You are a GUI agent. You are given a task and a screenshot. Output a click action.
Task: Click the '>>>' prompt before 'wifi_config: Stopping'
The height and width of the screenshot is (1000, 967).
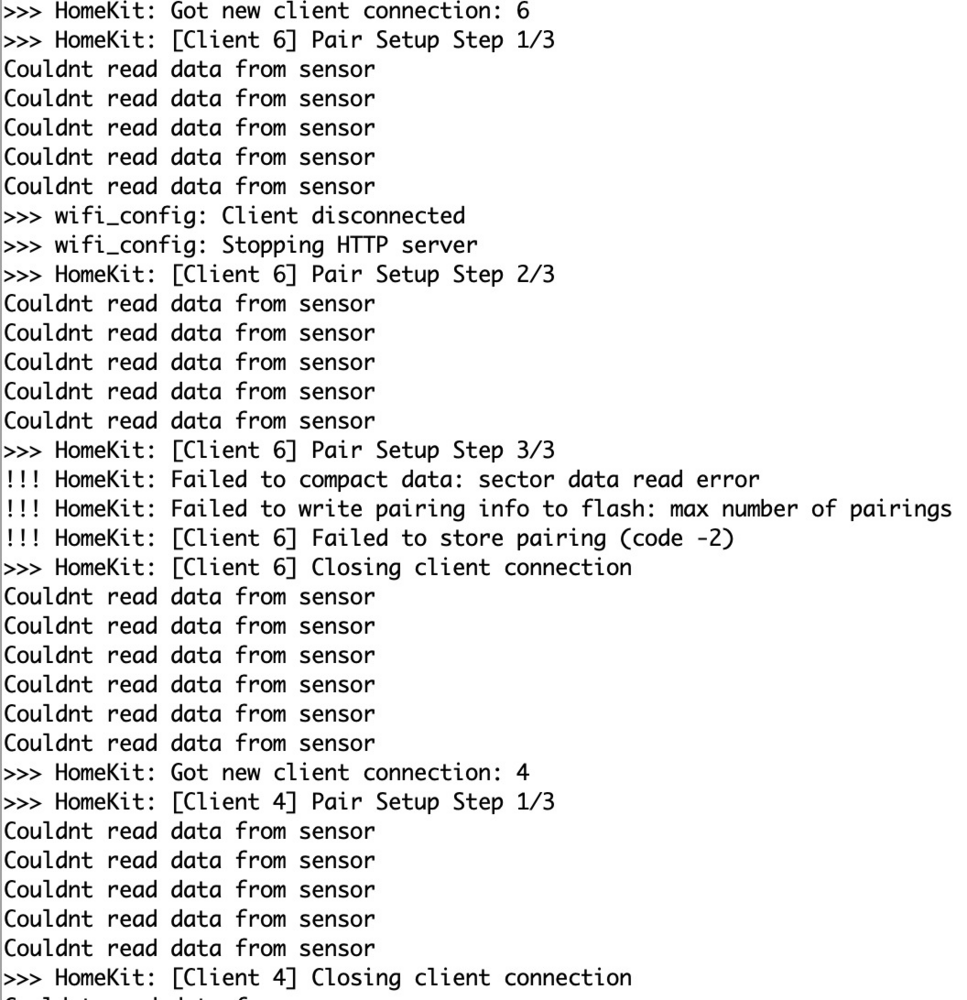[x=22, y=246]
